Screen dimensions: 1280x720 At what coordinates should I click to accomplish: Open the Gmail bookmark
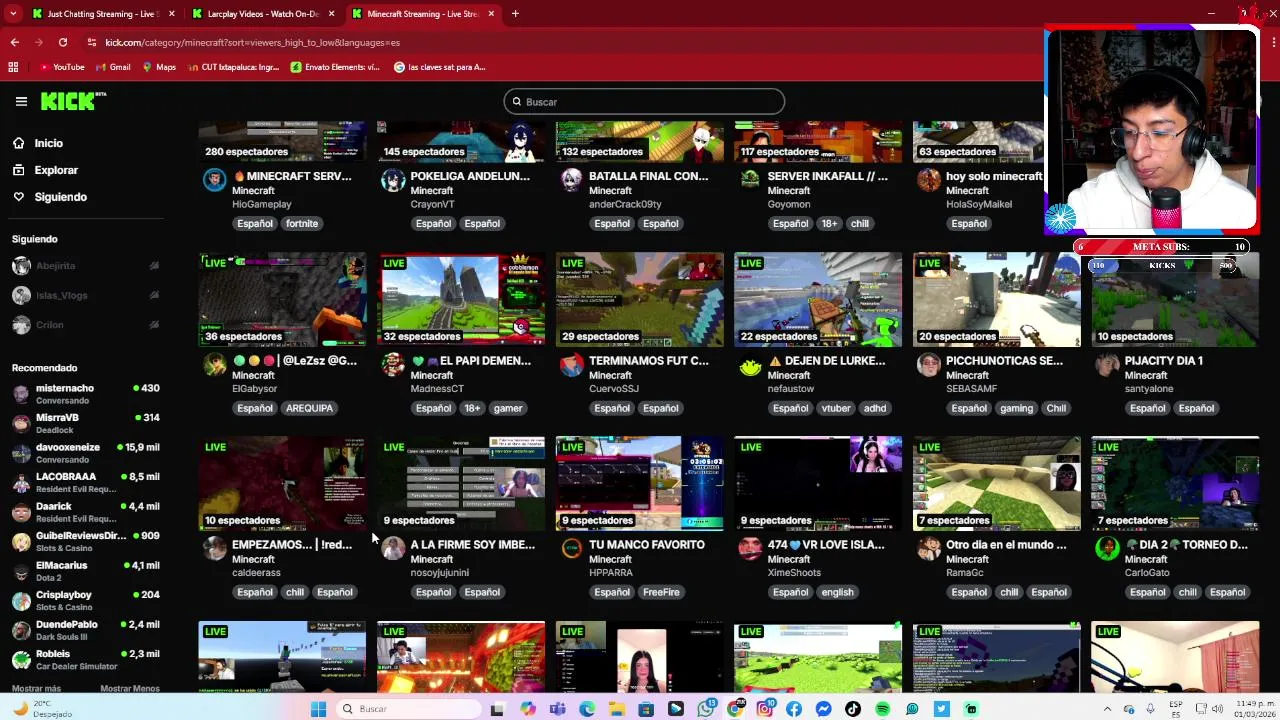113,67
